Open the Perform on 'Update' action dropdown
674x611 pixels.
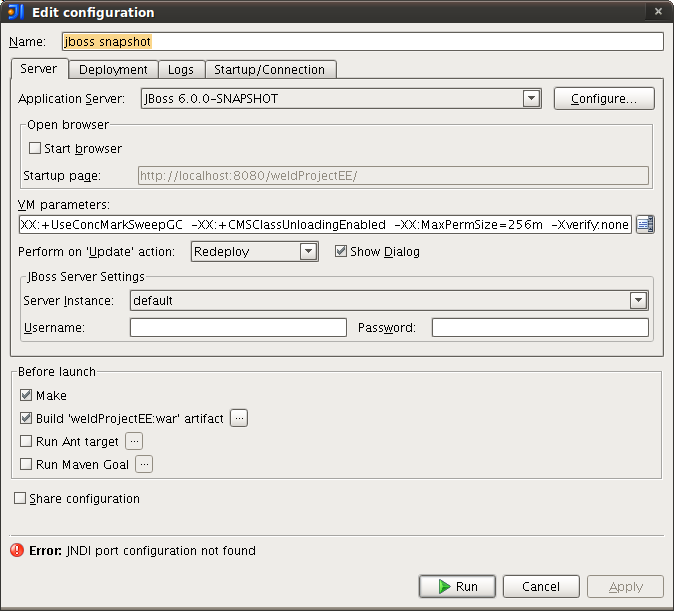(308, 252)
